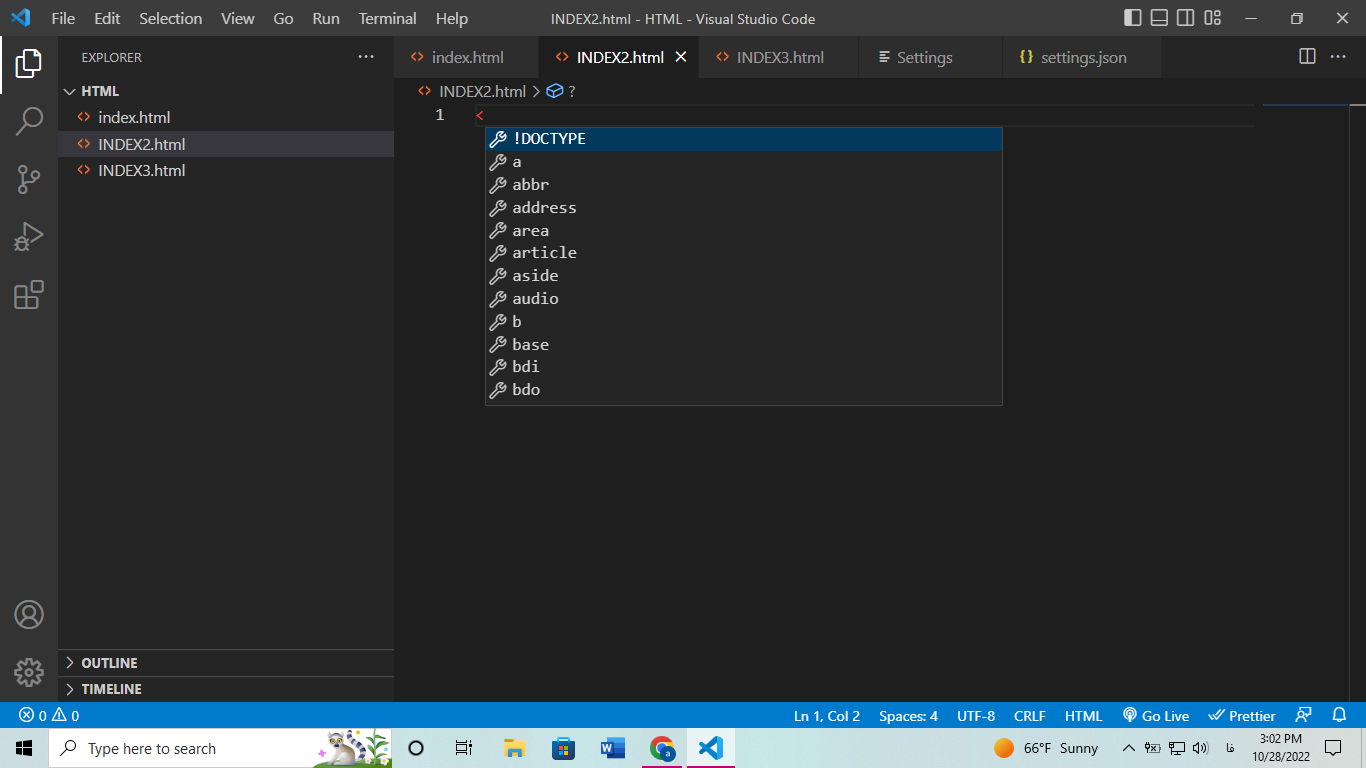Choose the audio suggestion
The width and height of the screenshot is (1366, 768).
coord(743,299)
